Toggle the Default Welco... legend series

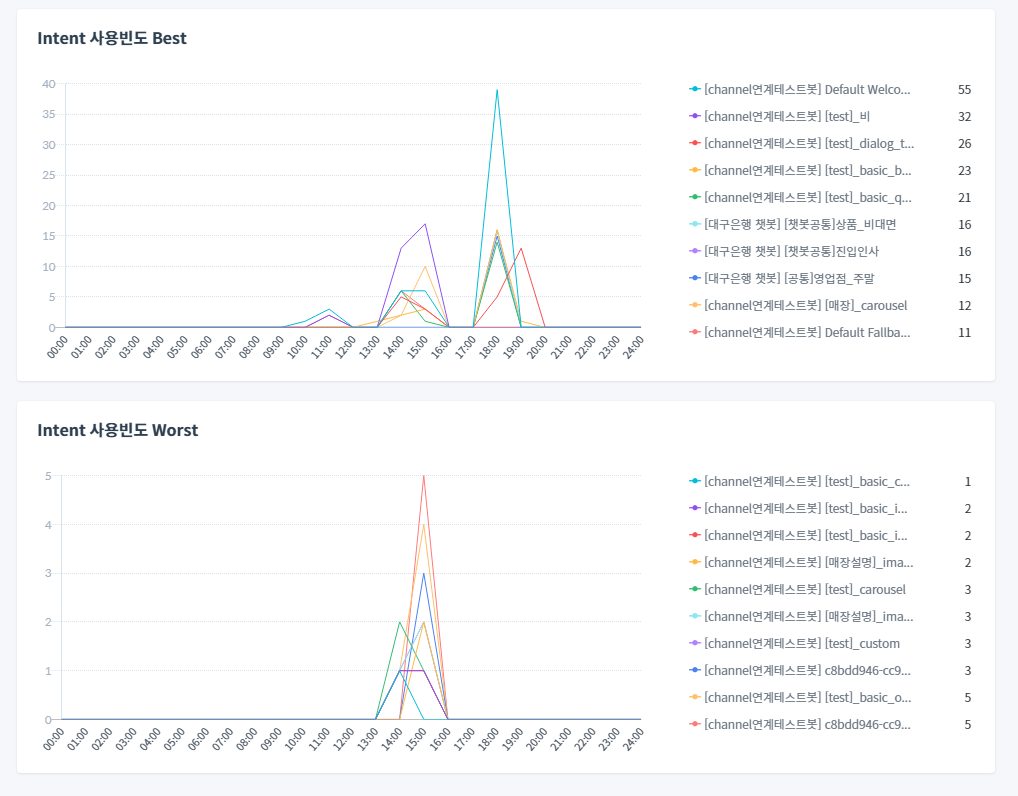coord(808,90)
